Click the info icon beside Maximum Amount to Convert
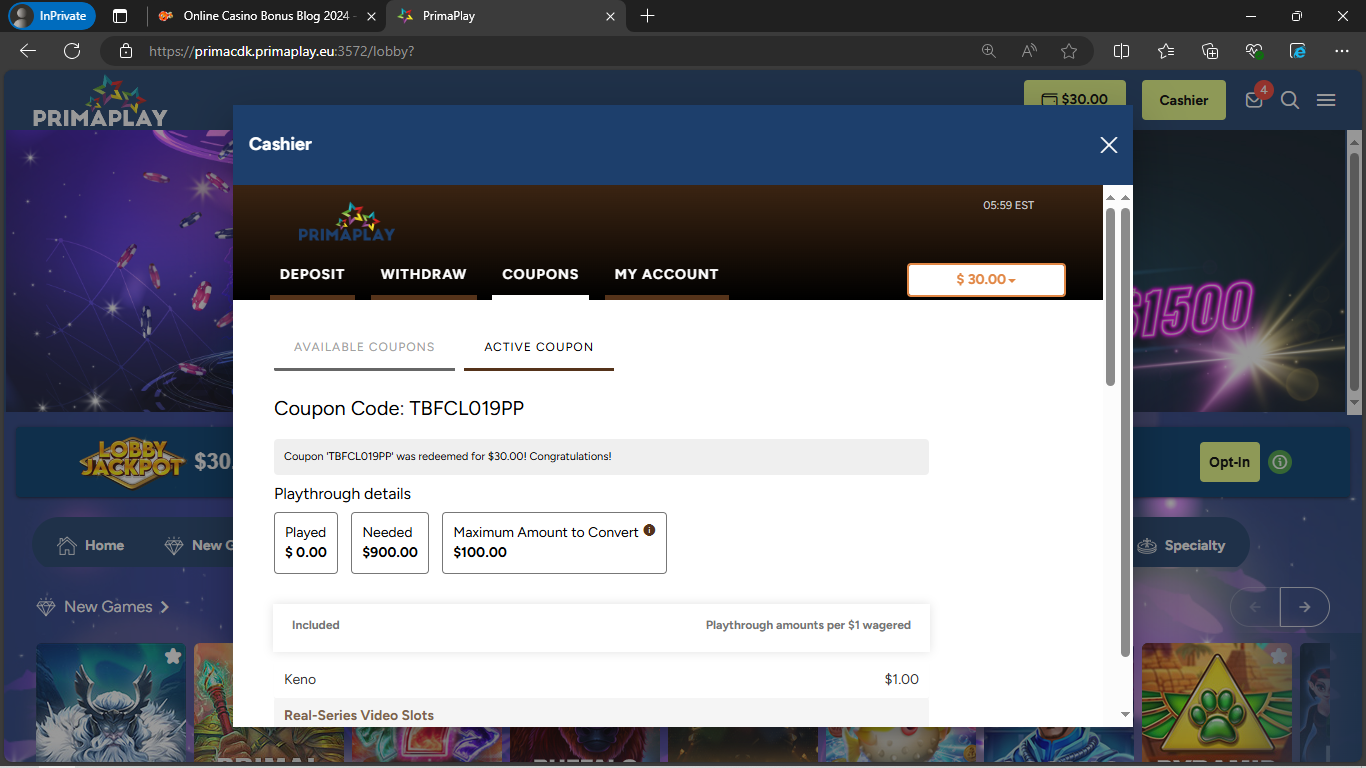1366x768 pixels. click(649, 530)
